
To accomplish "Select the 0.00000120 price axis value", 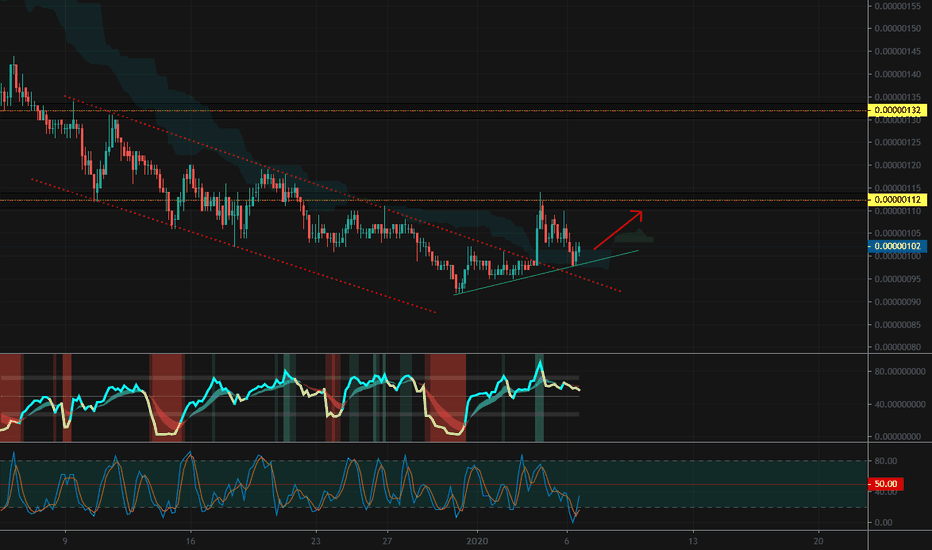I will point(898,165).
